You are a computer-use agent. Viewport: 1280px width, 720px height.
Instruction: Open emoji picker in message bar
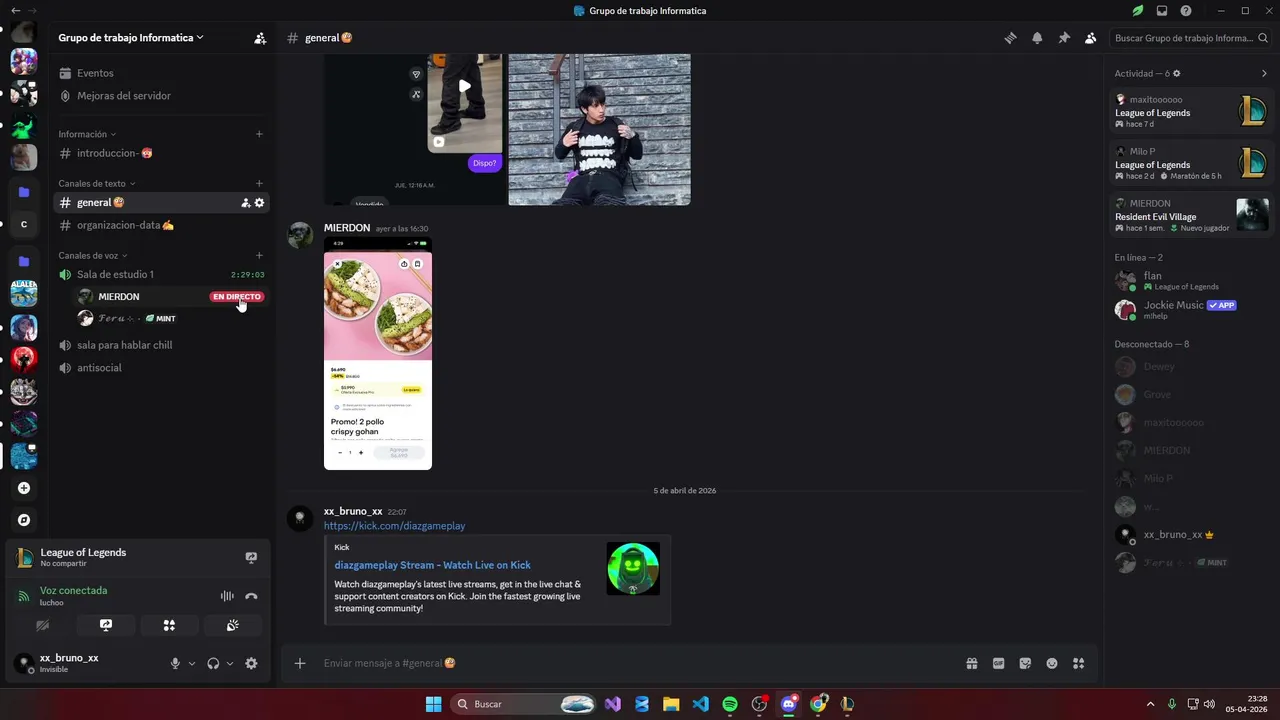pos(1052,663)
